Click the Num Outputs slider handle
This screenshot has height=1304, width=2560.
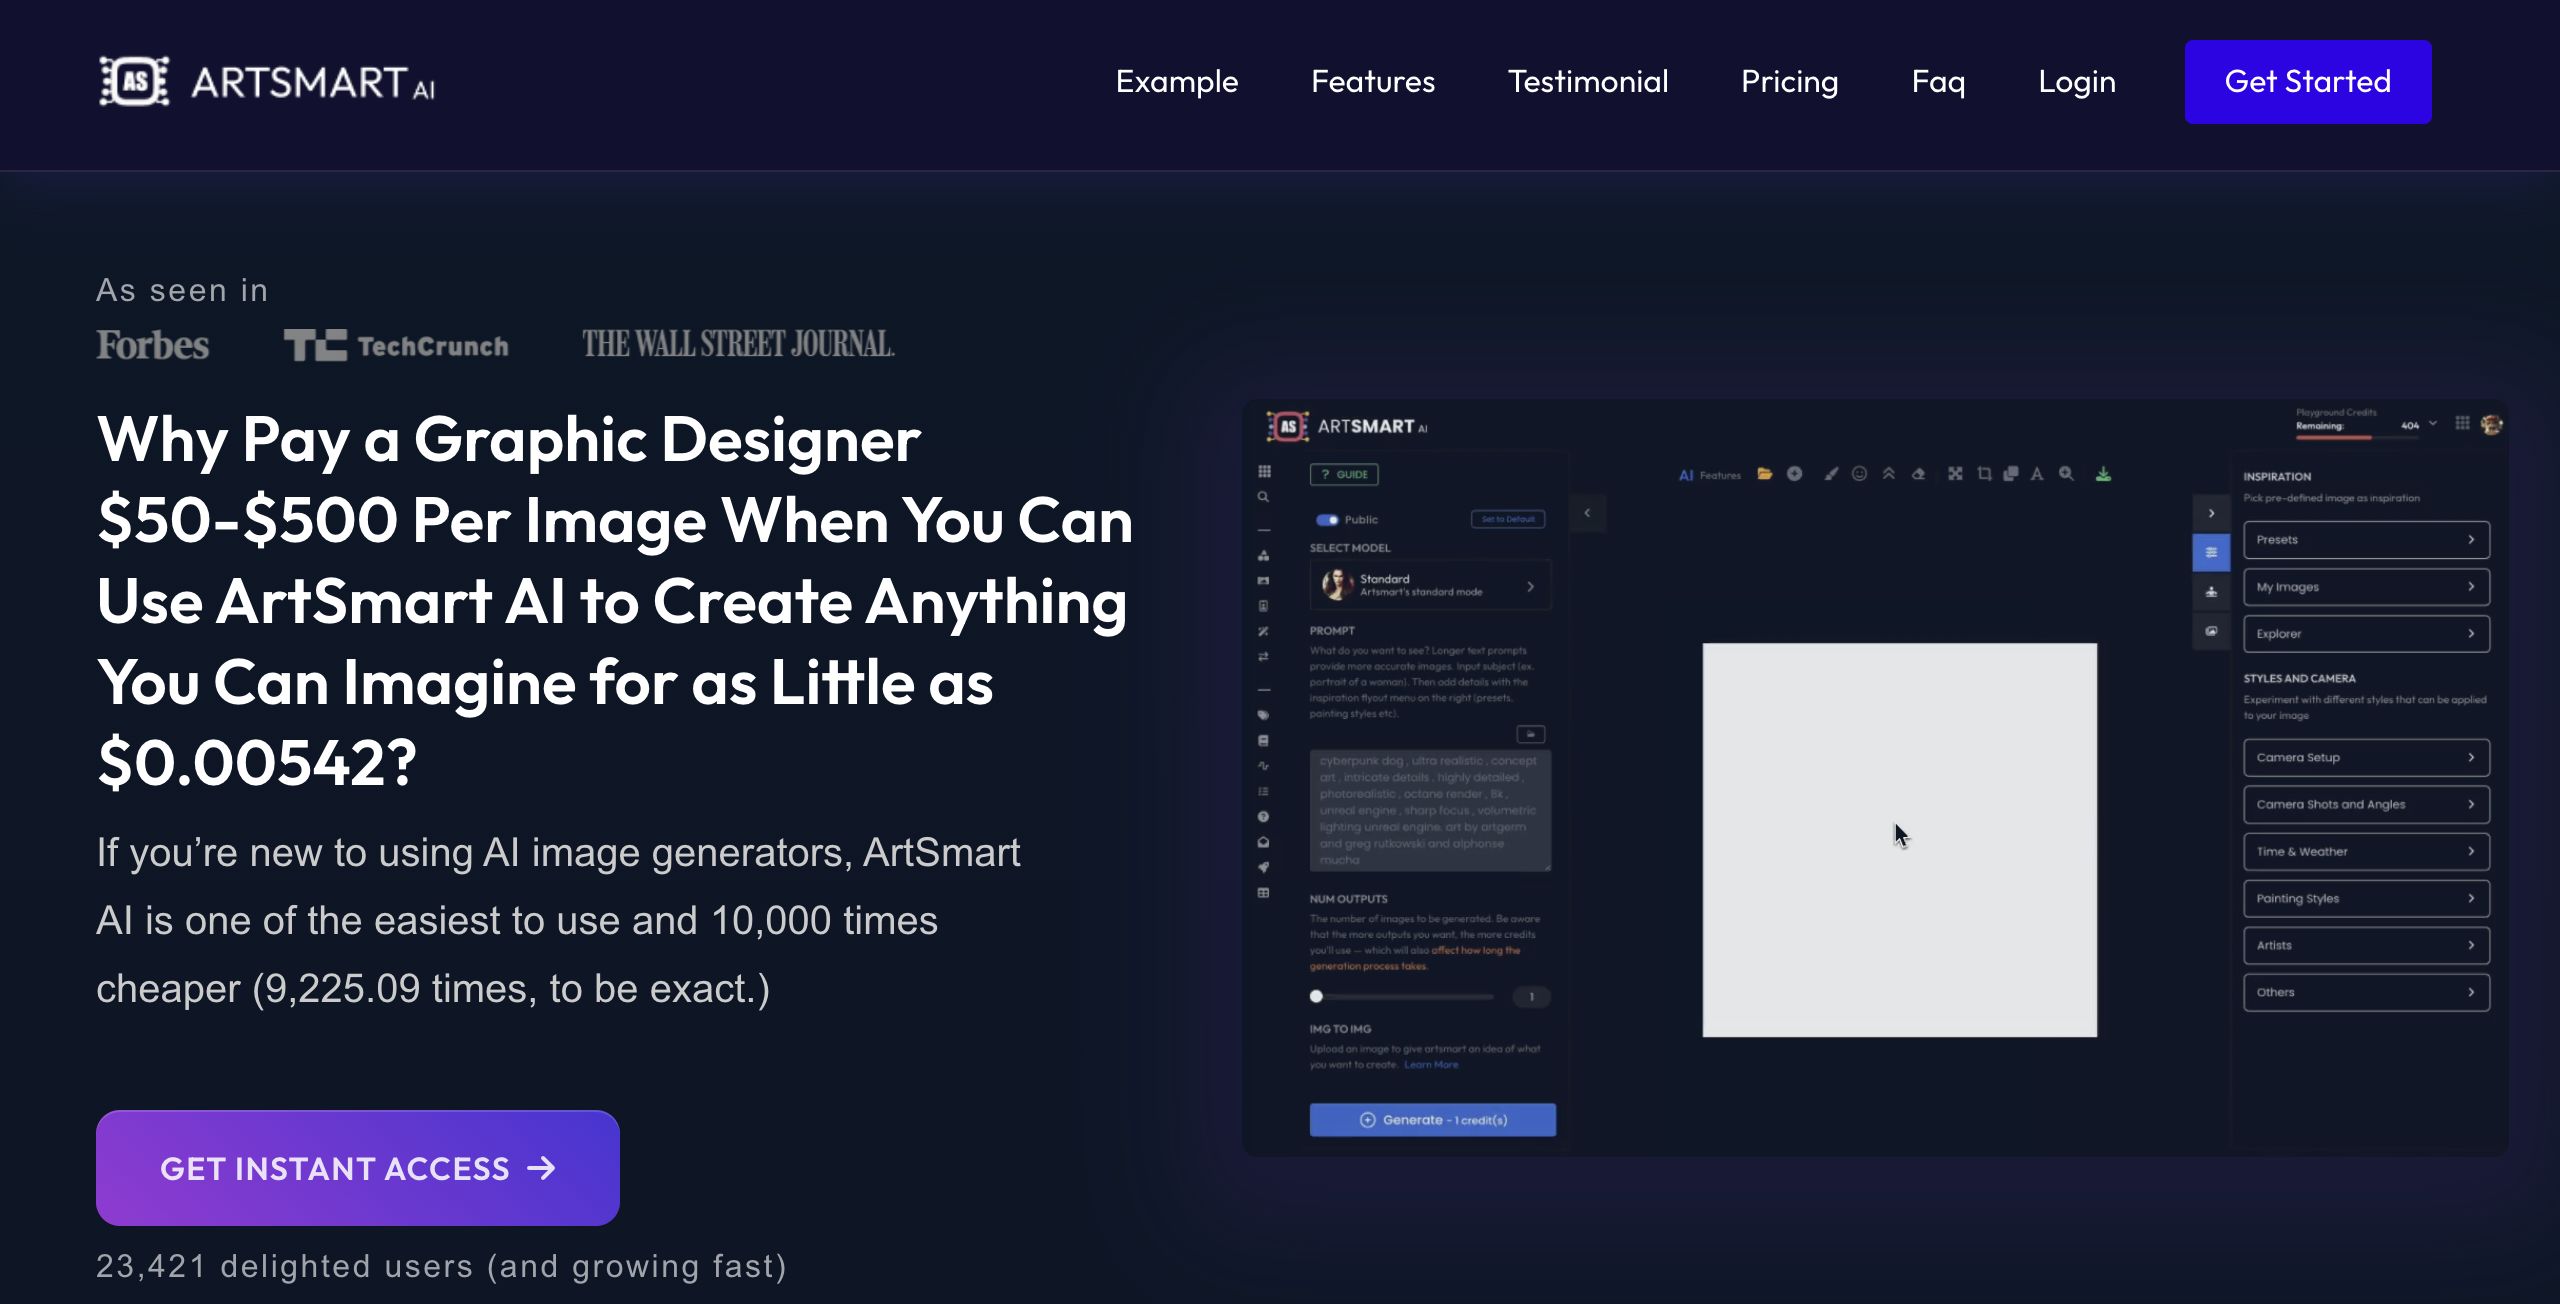pyautogui.click(x=1317, y=996)
